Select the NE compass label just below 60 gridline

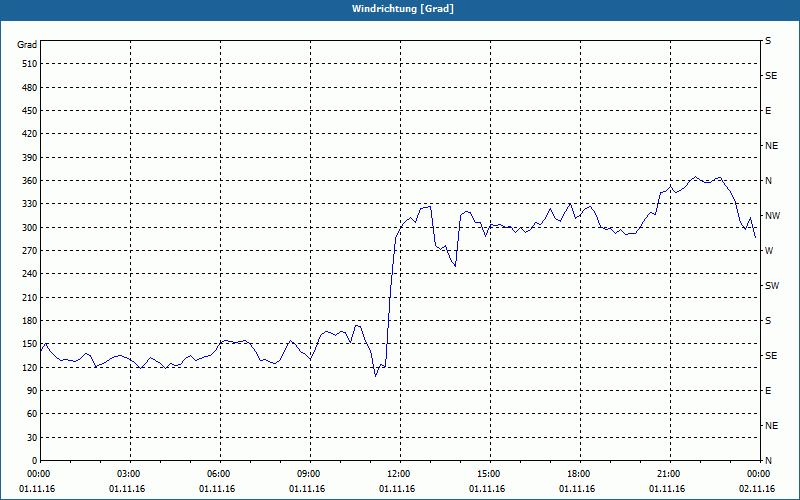(x=771, y=426)
